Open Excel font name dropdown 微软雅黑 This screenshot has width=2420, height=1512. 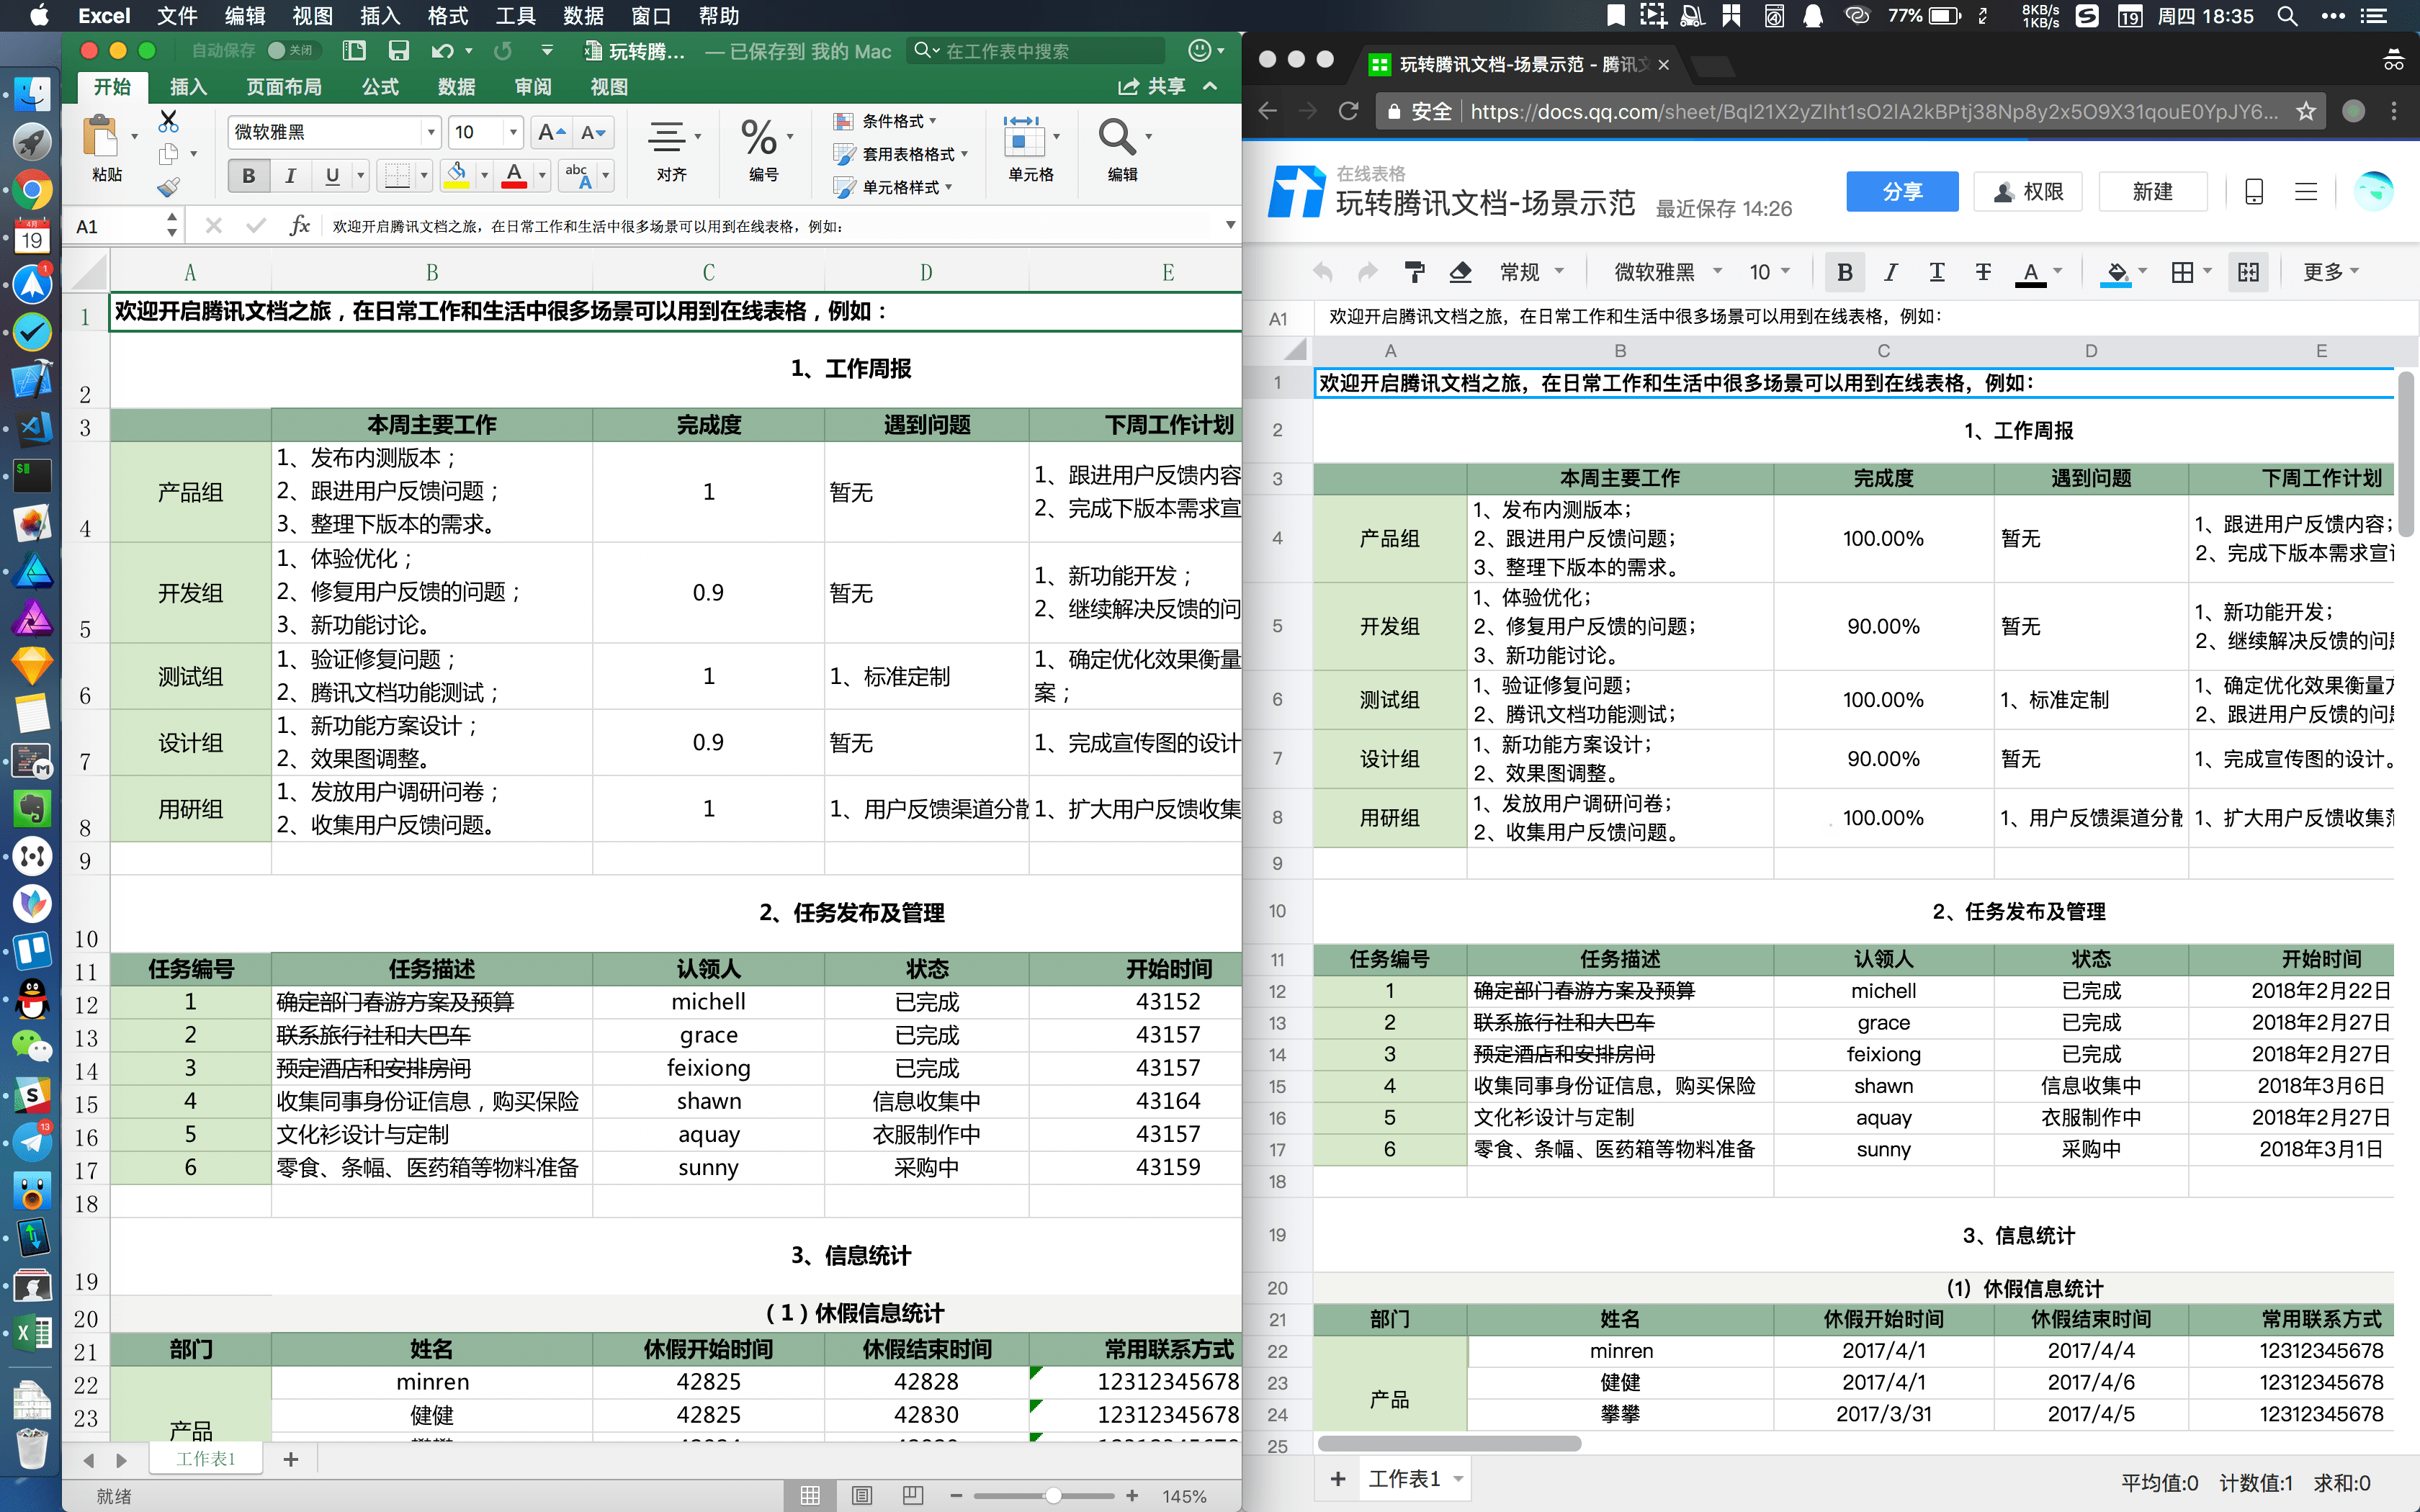[x=431, y=132]
